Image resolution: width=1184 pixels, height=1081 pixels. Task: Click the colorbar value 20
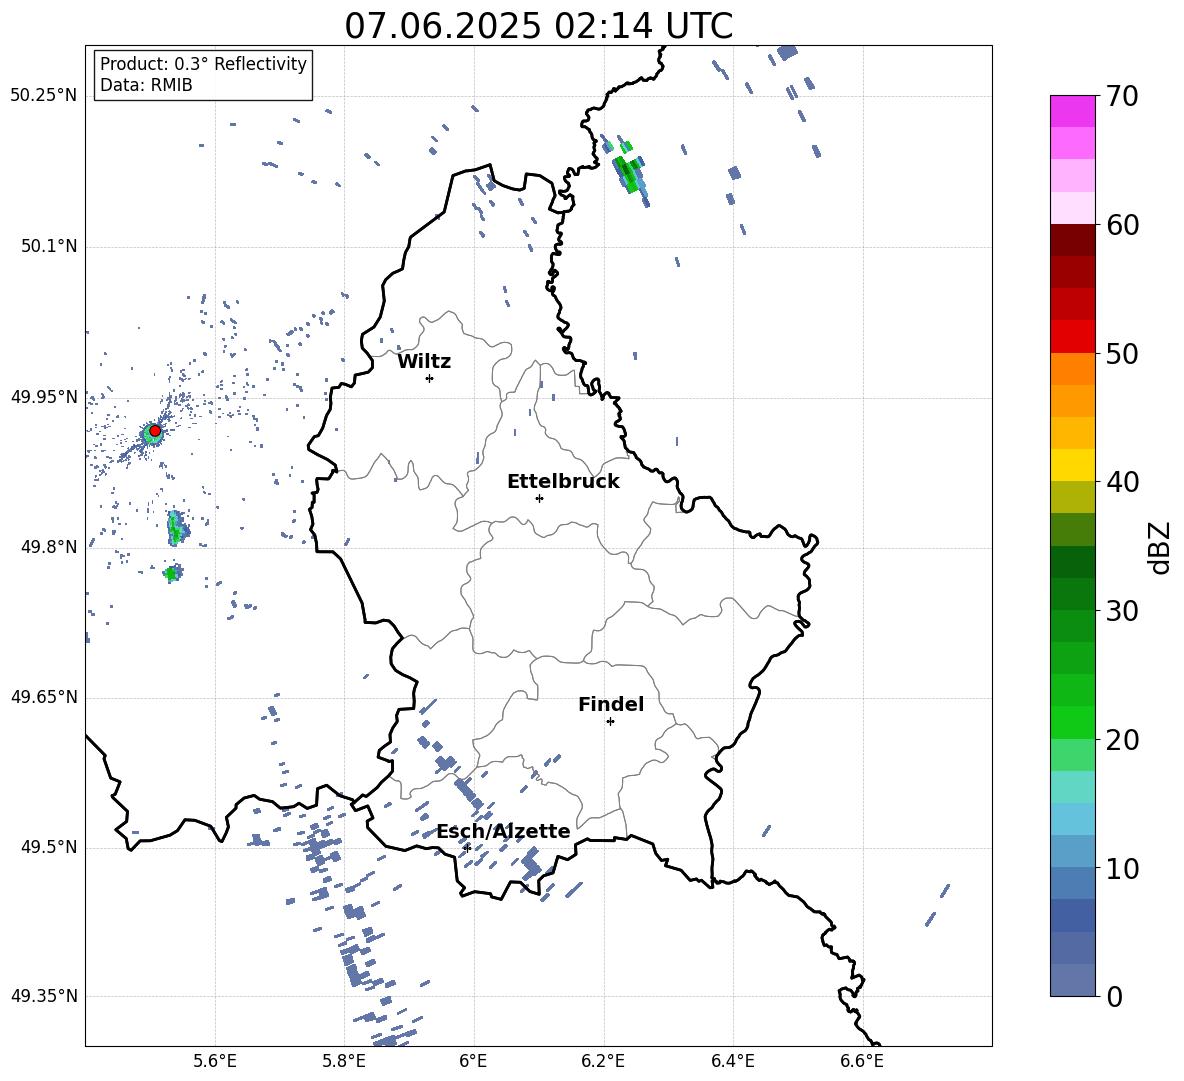(x=1123, y=740)
